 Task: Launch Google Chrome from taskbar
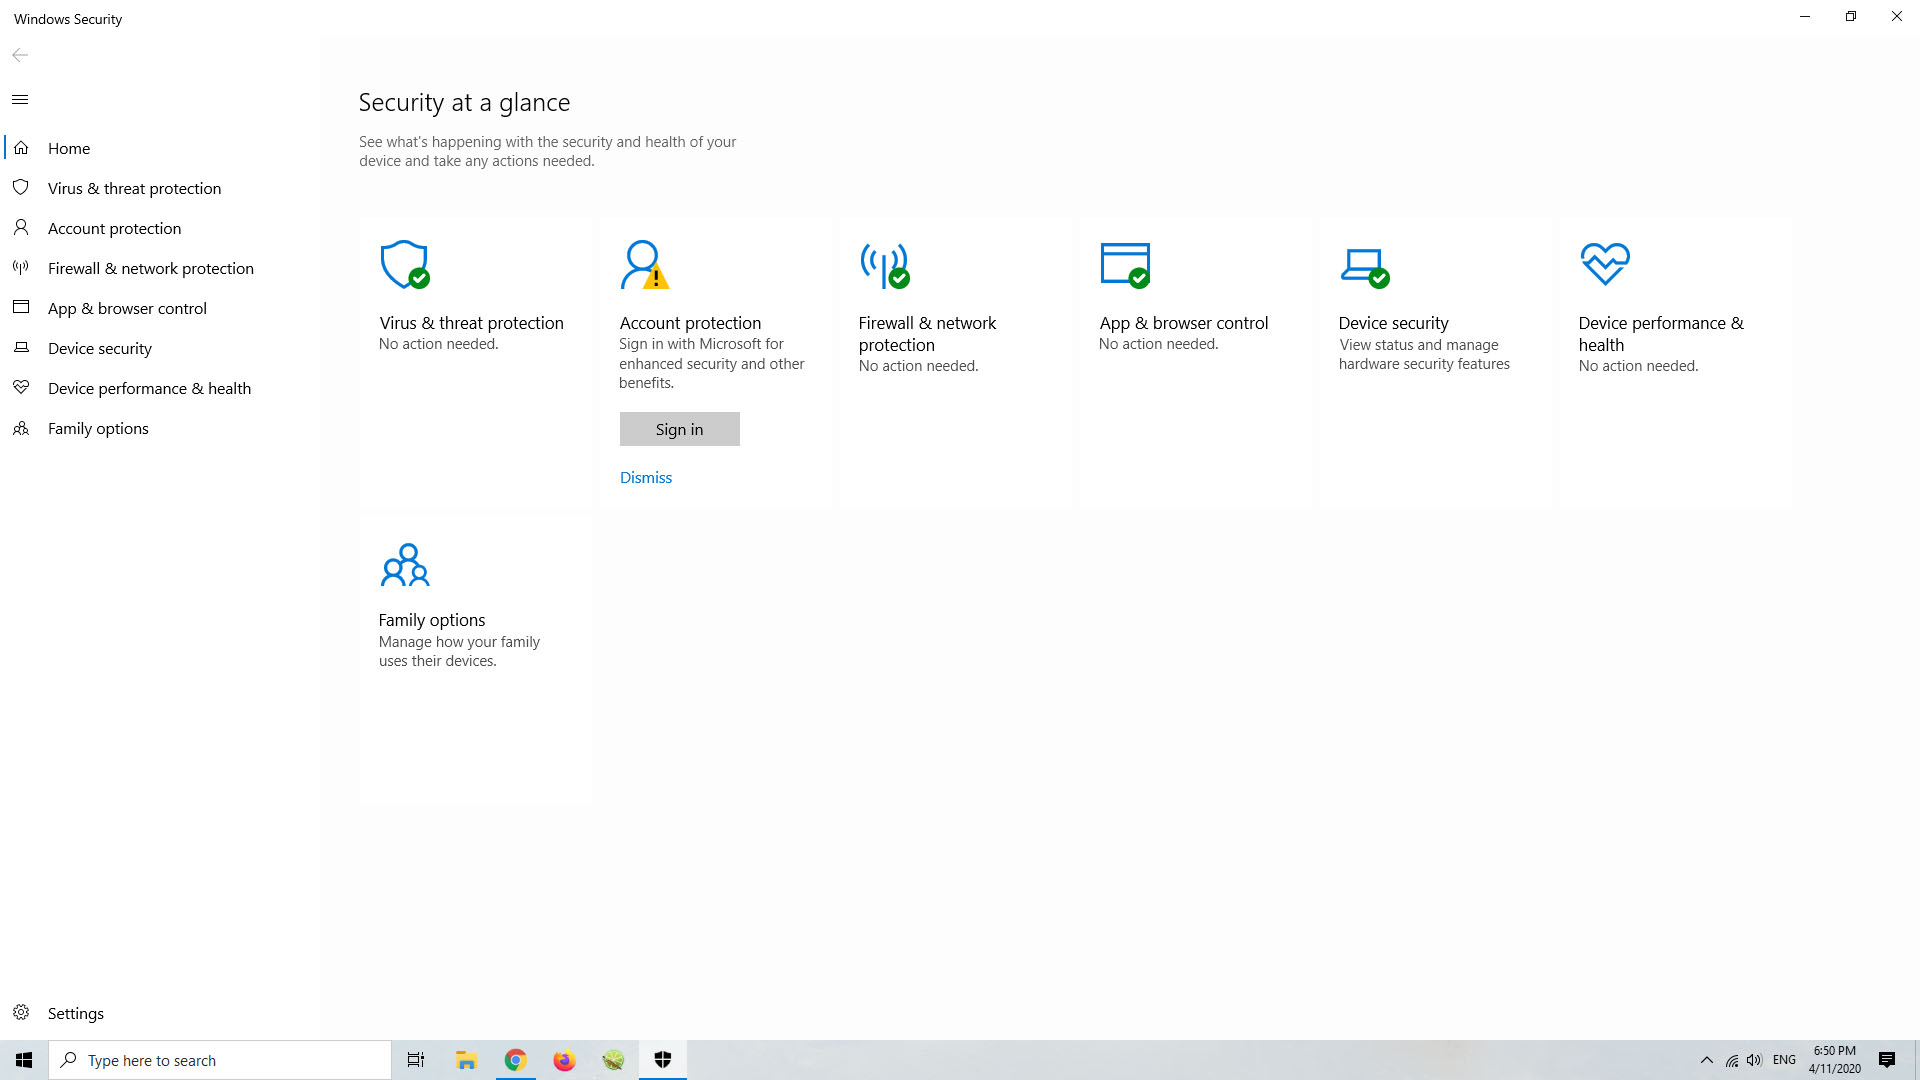click(x=516, y=1060)
